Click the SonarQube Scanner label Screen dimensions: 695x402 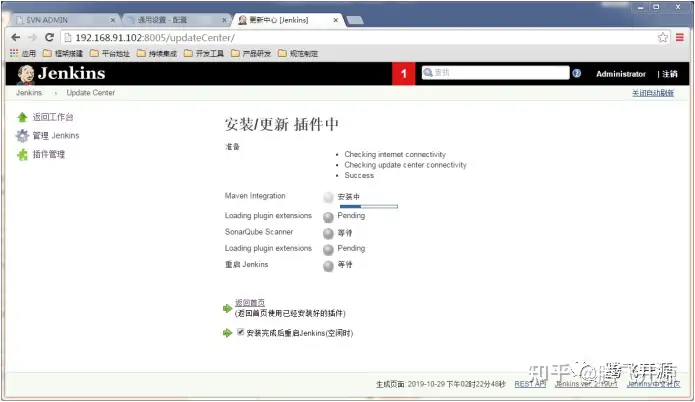[x=259, y=232]
